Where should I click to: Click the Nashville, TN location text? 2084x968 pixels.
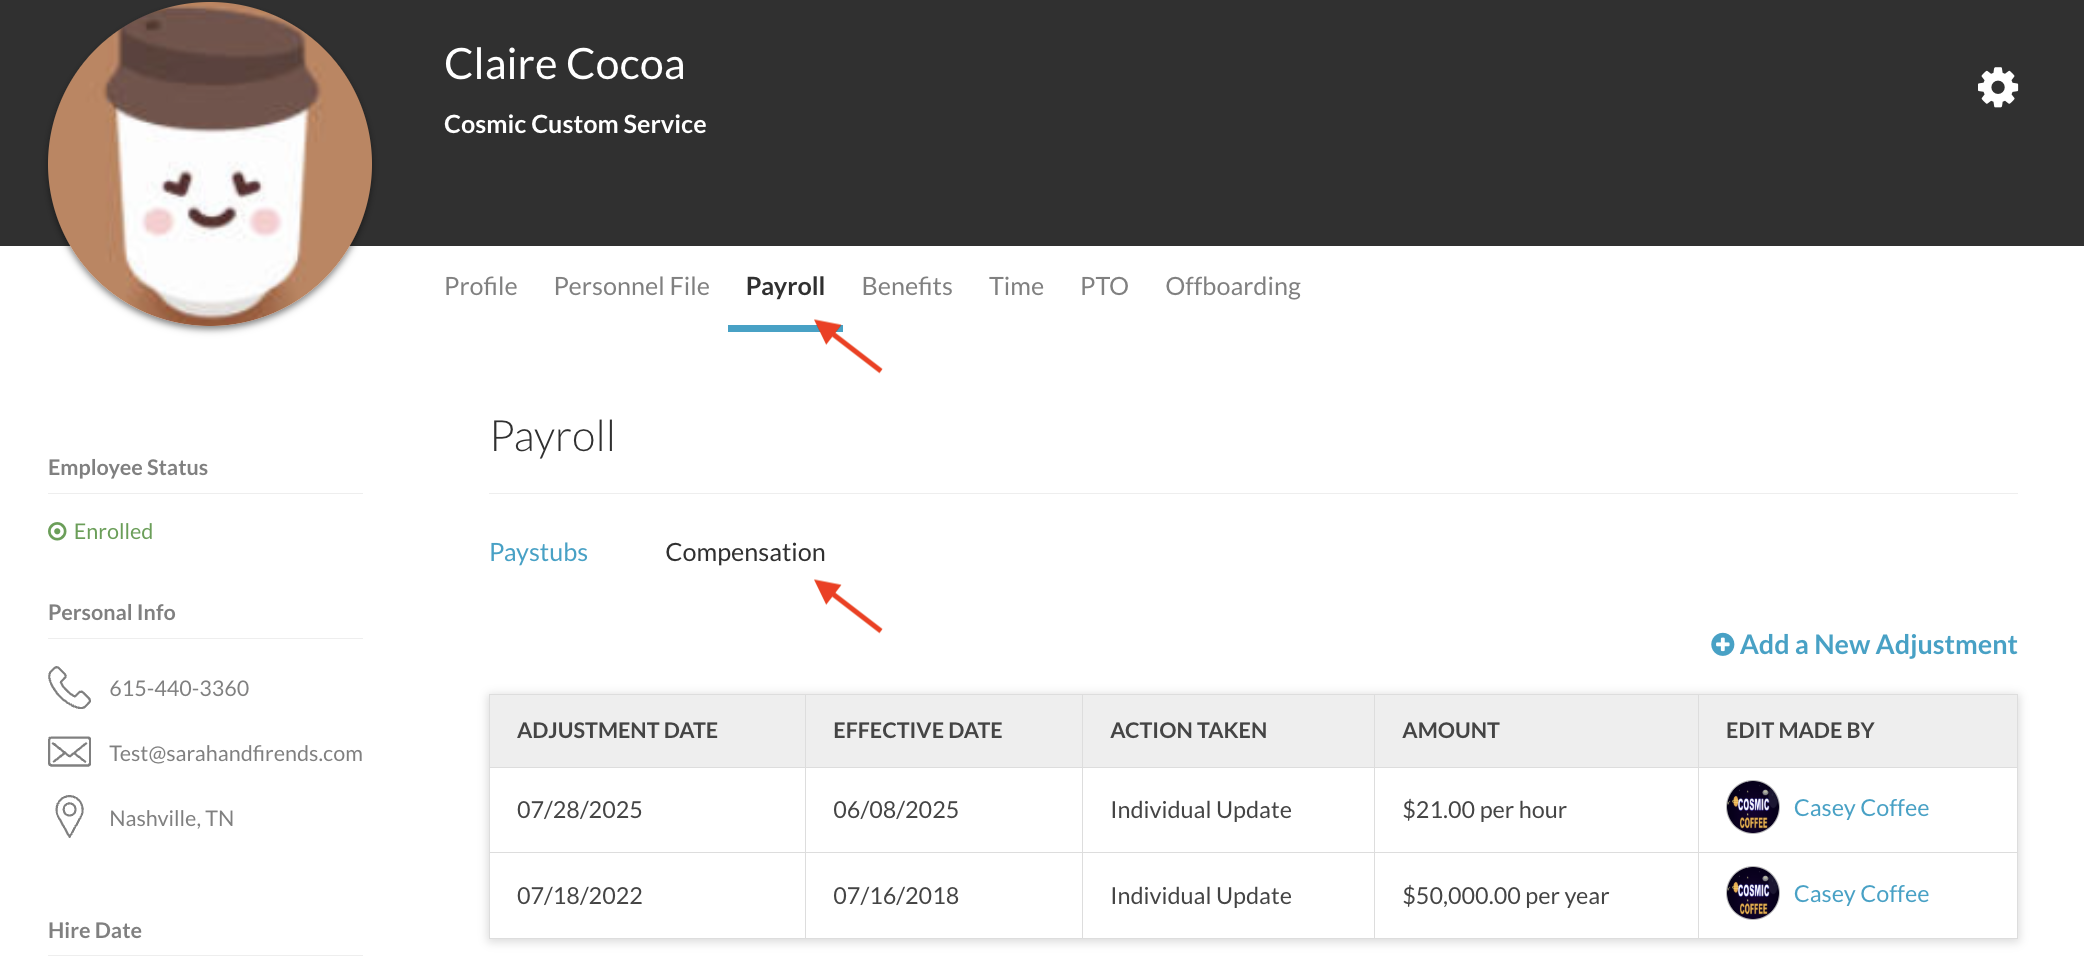171,818
